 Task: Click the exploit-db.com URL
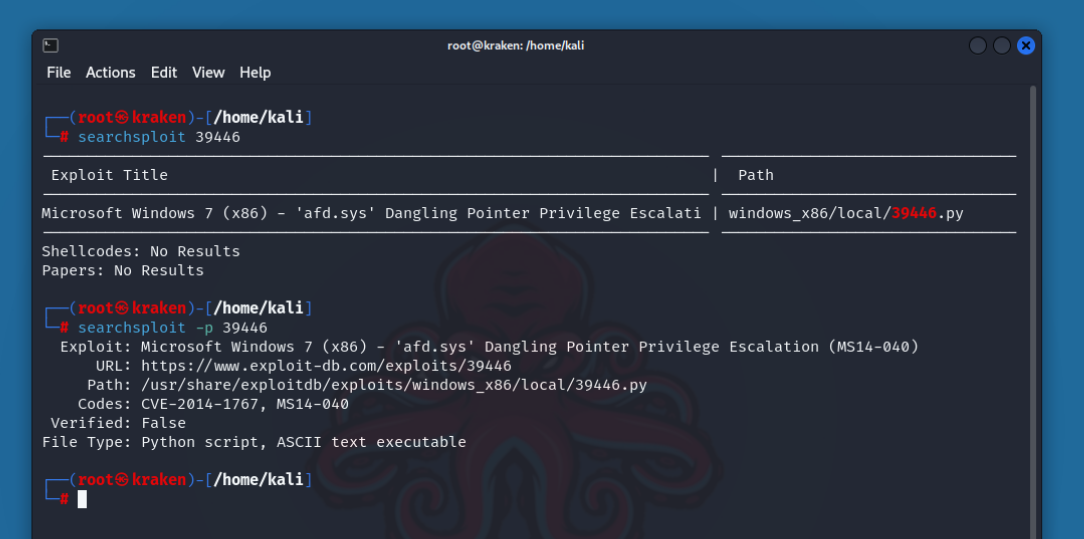tap(326, 366)
